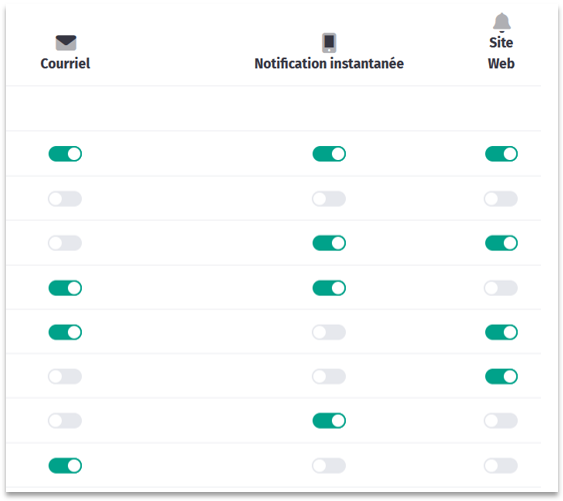
Task: Click the Site Web bell icon
Action: coord(502,22)
